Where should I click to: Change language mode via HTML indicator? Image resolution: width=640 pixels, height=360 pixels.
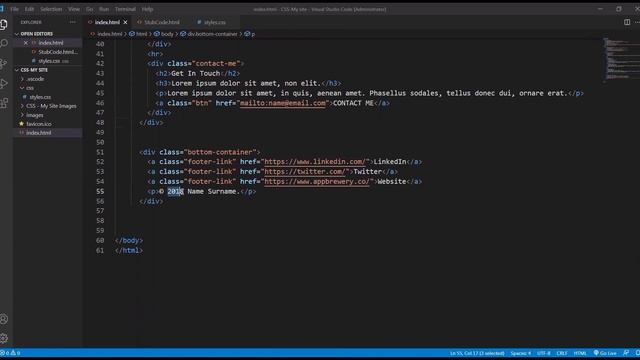[580, 353]
